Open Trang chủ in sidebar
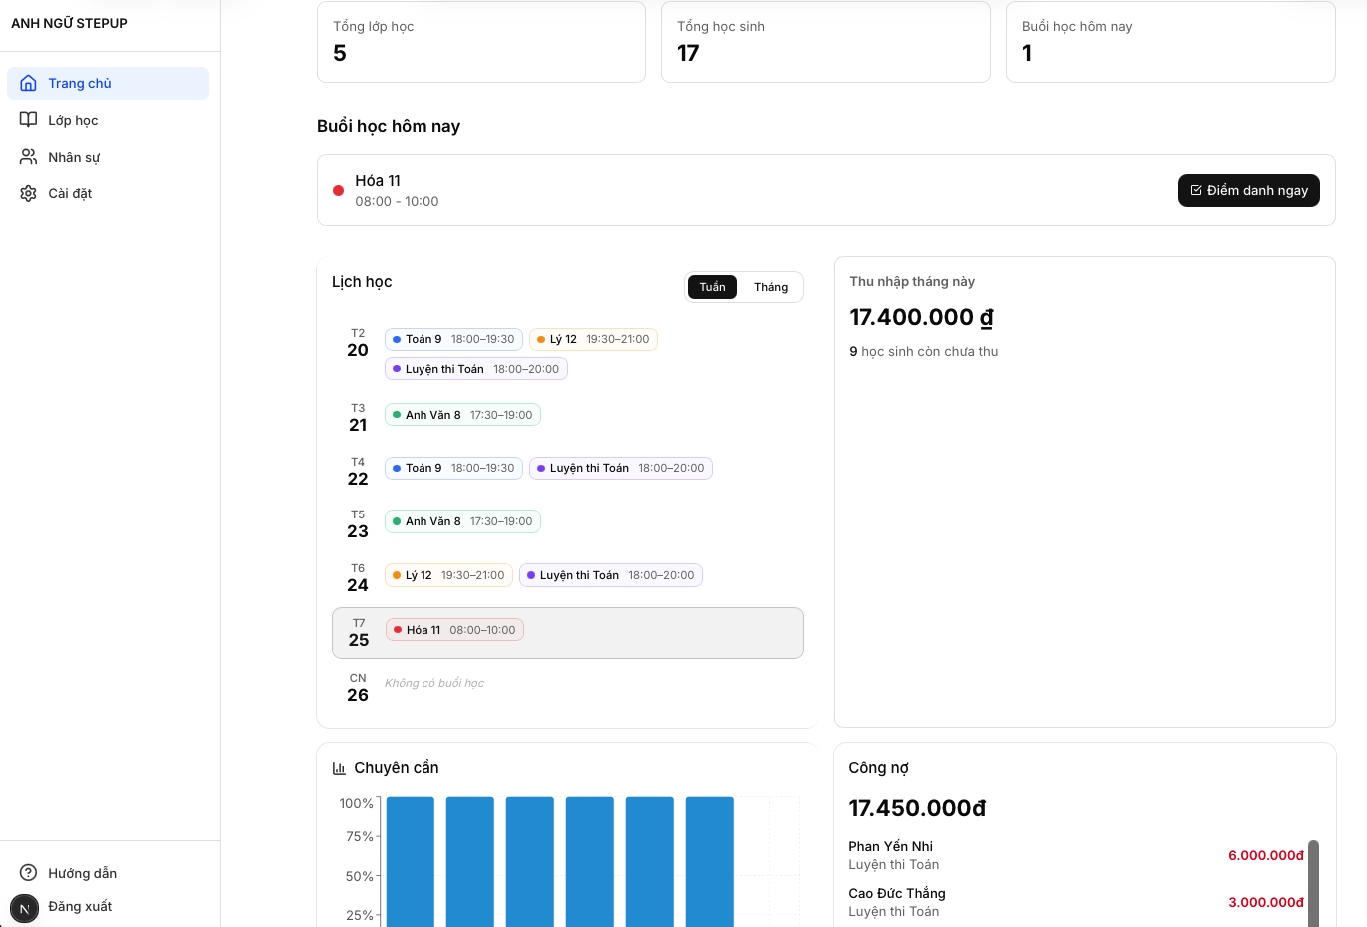The image size is (1367, 927). pos(108,83)
